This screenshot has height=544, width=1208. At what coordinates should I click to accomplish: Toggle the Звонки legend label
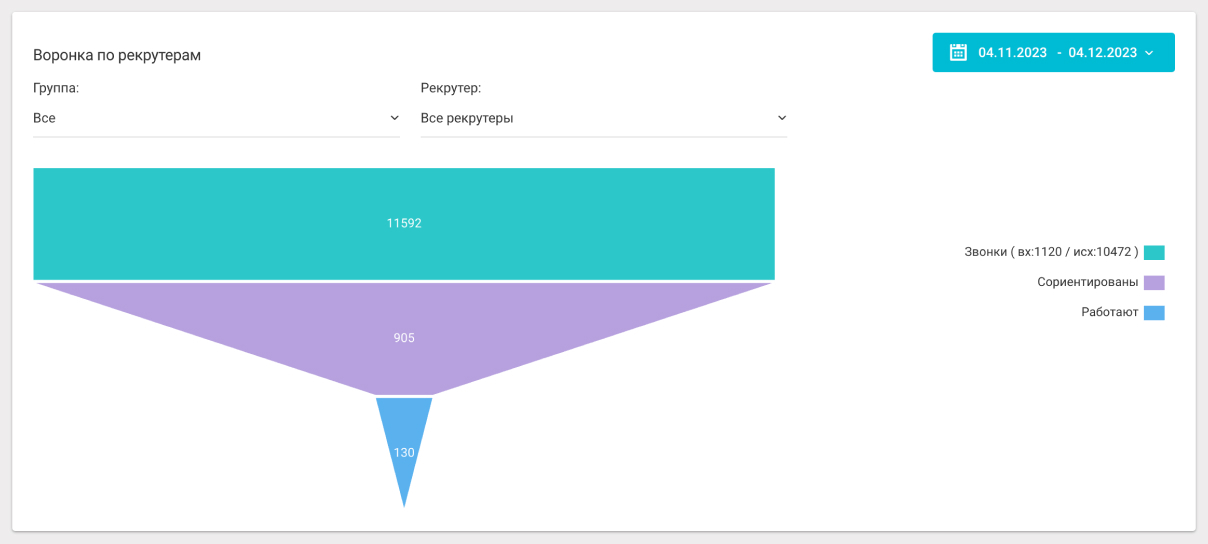pyautogui.click(x=1051, y=252)
